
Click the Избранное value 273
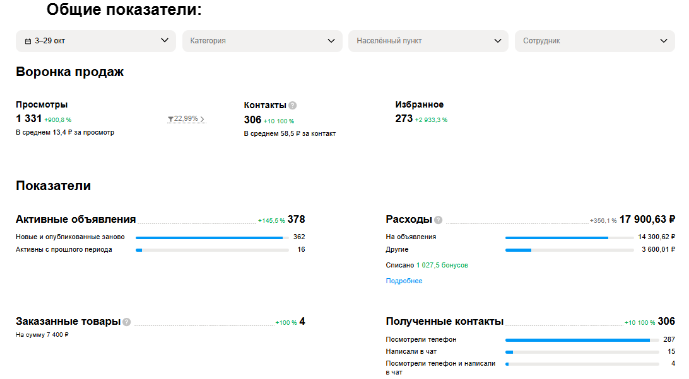coord(404,119)
